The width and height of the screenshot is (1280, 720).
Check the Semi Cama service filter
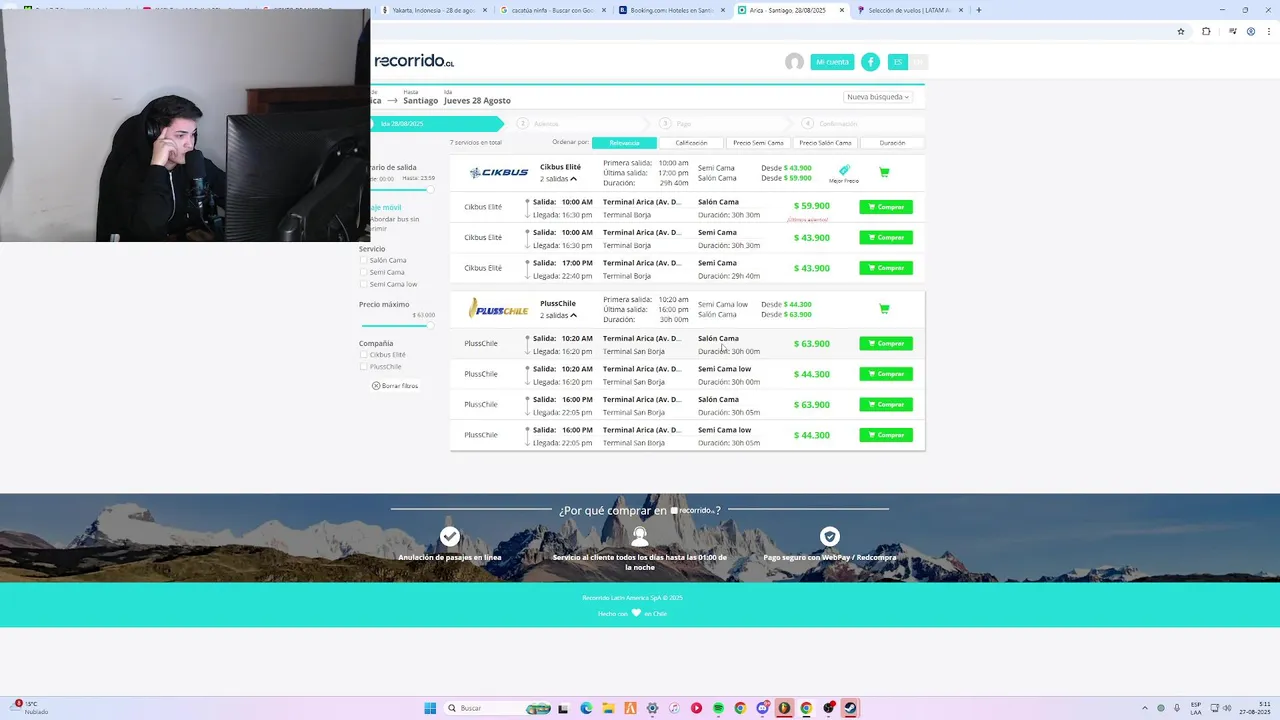click(x=364, y=272)
